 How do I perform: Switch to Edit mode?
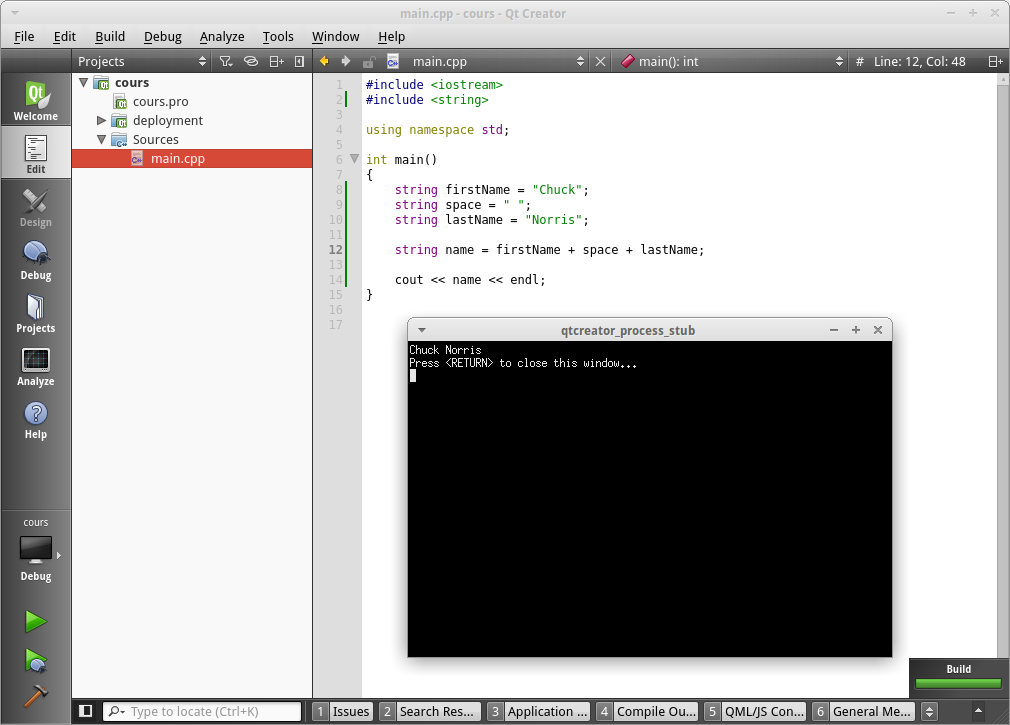point(35,153)
